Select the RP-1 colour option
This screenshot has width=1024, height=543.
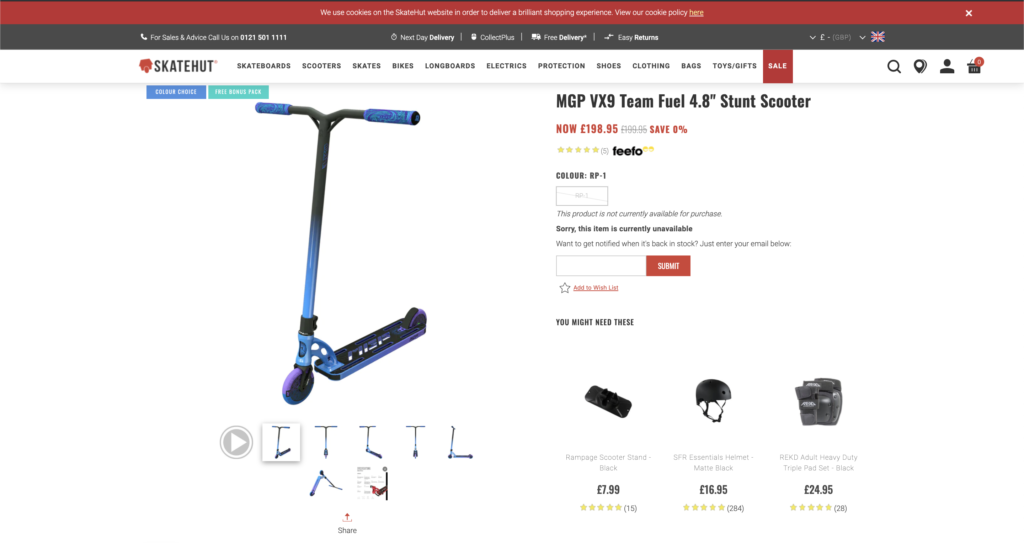coord(582,195)
